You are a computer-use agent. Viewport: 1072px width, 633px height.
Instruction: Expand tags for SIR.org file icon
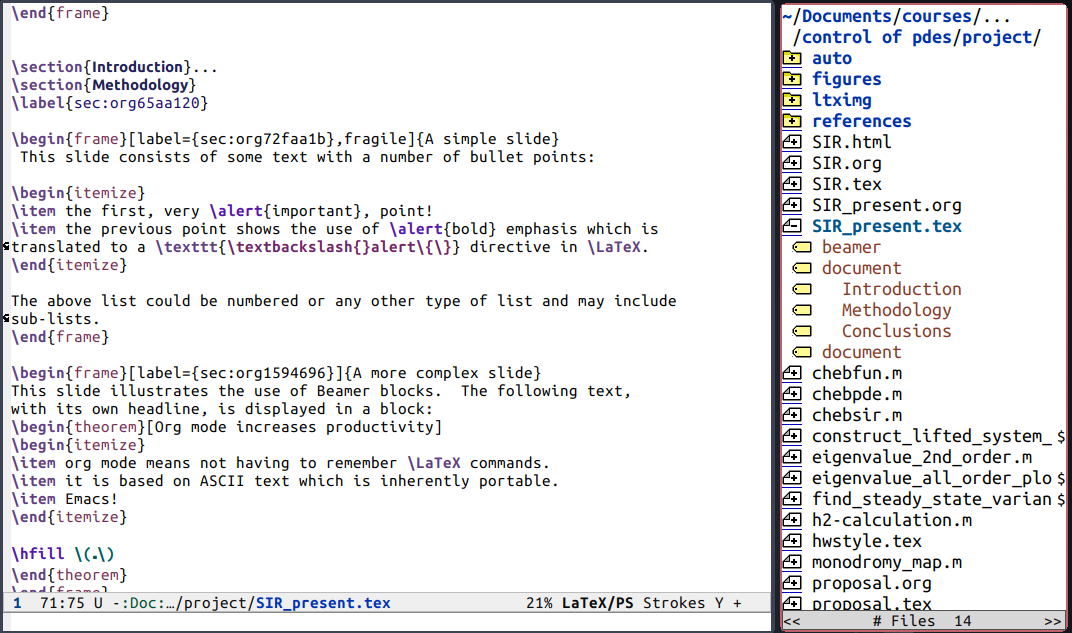coord(792,163)
